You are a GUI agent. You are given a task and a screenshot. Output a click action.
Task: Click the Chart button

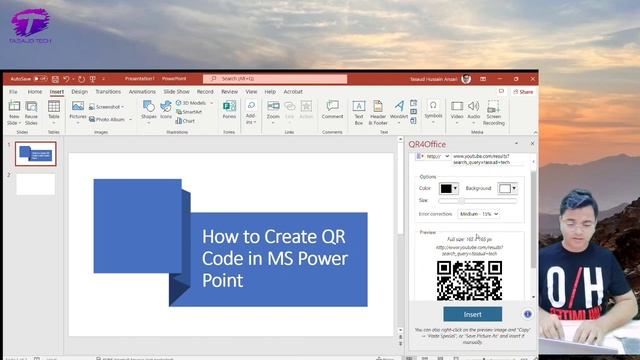coord(185,121)
